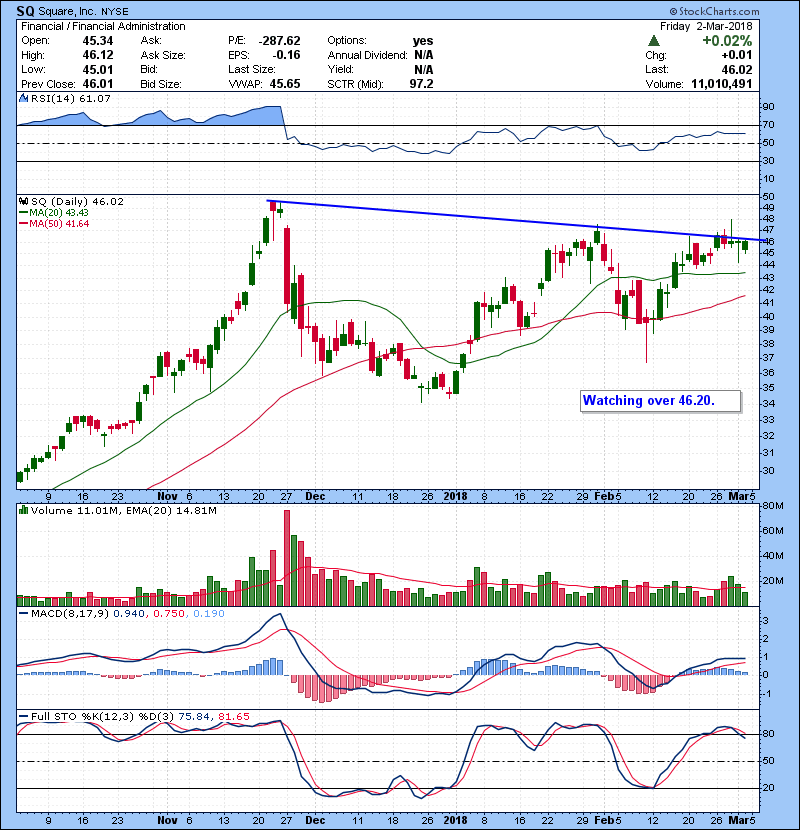Screen dimensions: 800x830
Task: Click the 80M volume axis label
Action: pyautogui.click(x=772, y=506)
